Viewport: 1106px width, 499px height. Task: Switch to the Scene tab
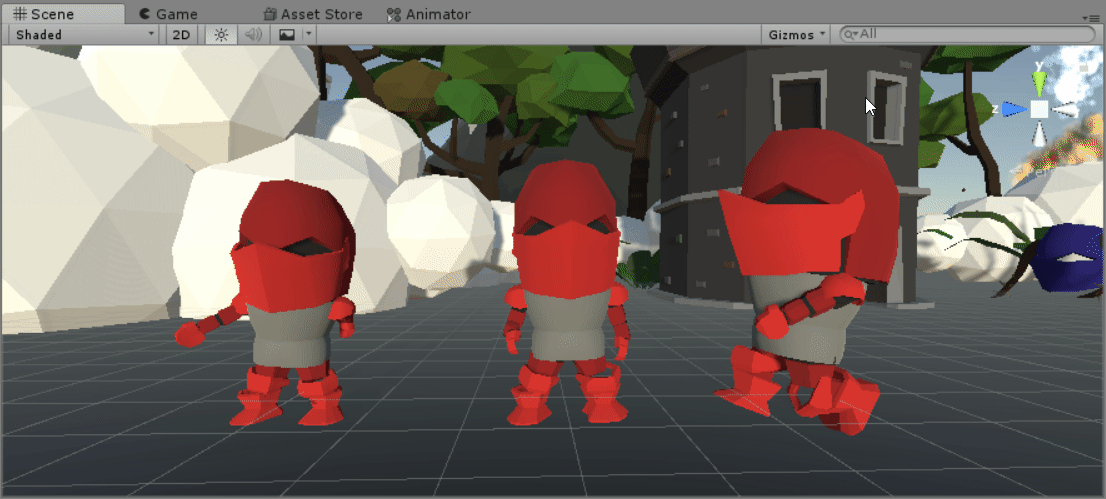(63, 13)
